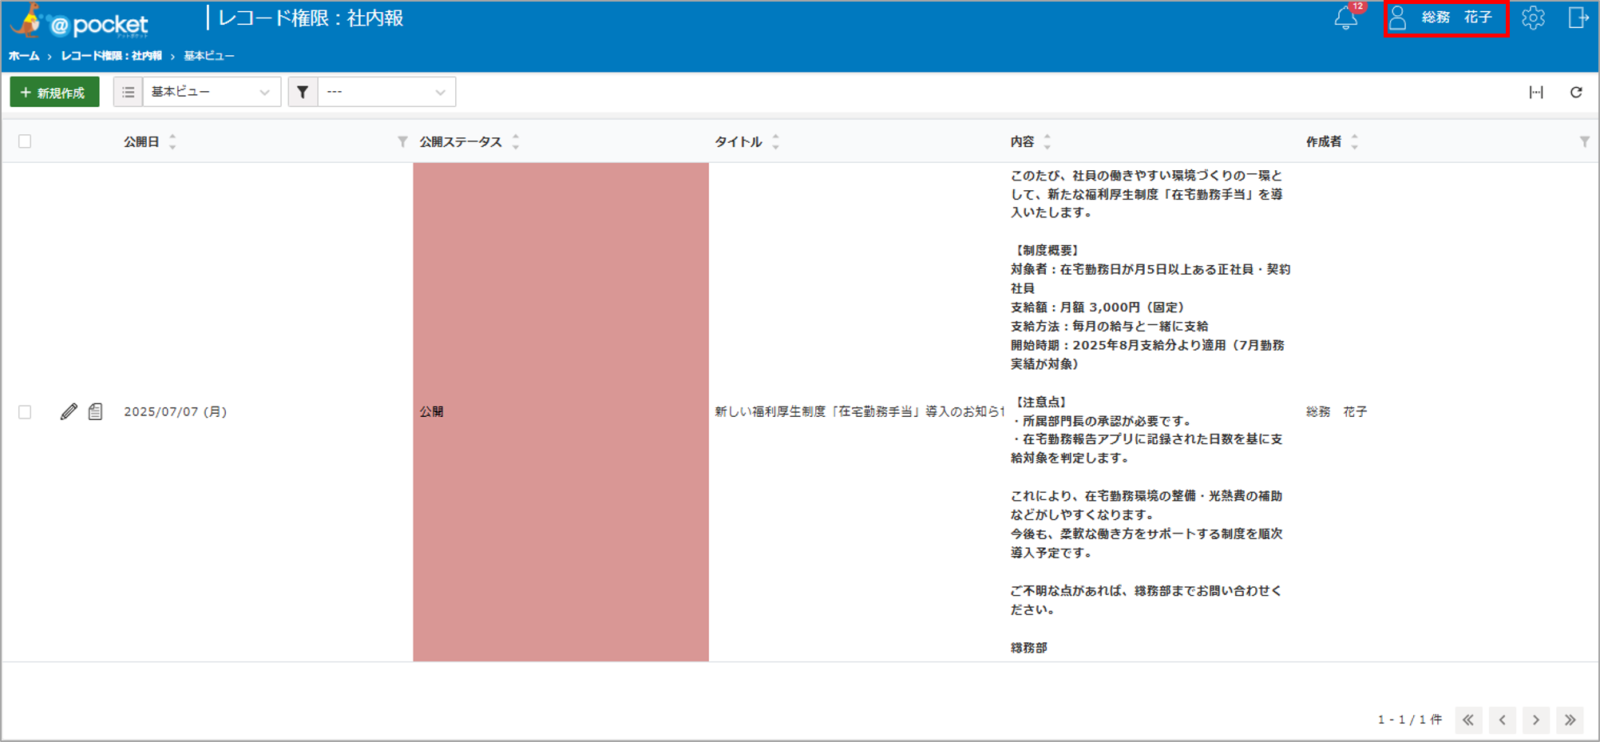This screenshot has height=742, width=1600.
Task: Click the pencil edit icon on record
Action: (x=69, y=411)
